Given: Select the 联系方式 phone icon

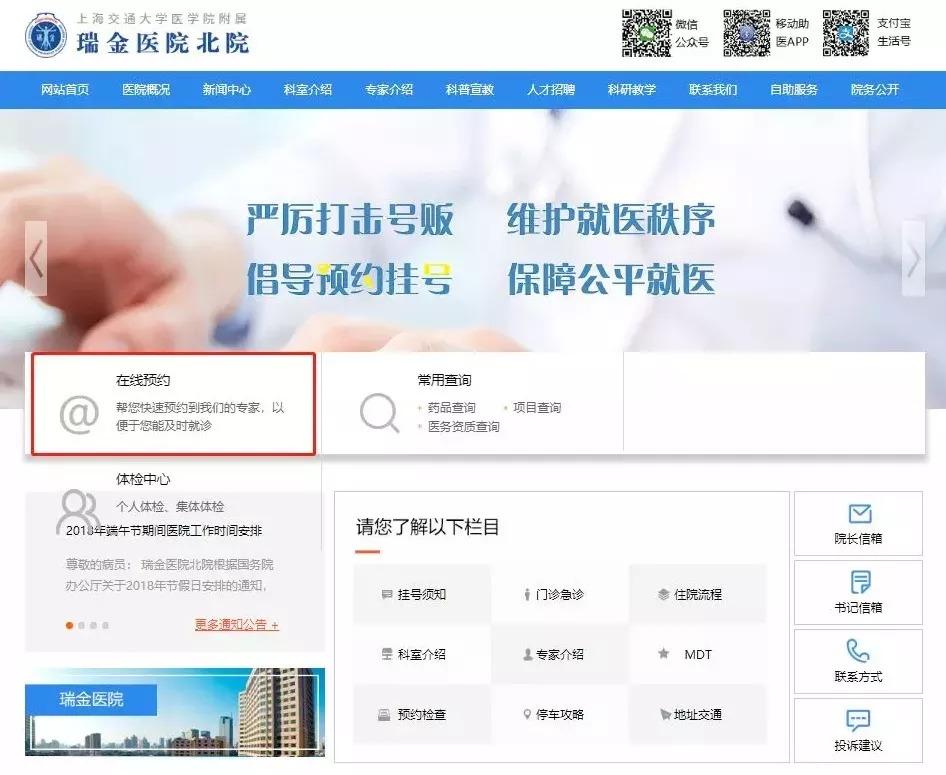Looking at the screenshot, I should tap(857, 653).
